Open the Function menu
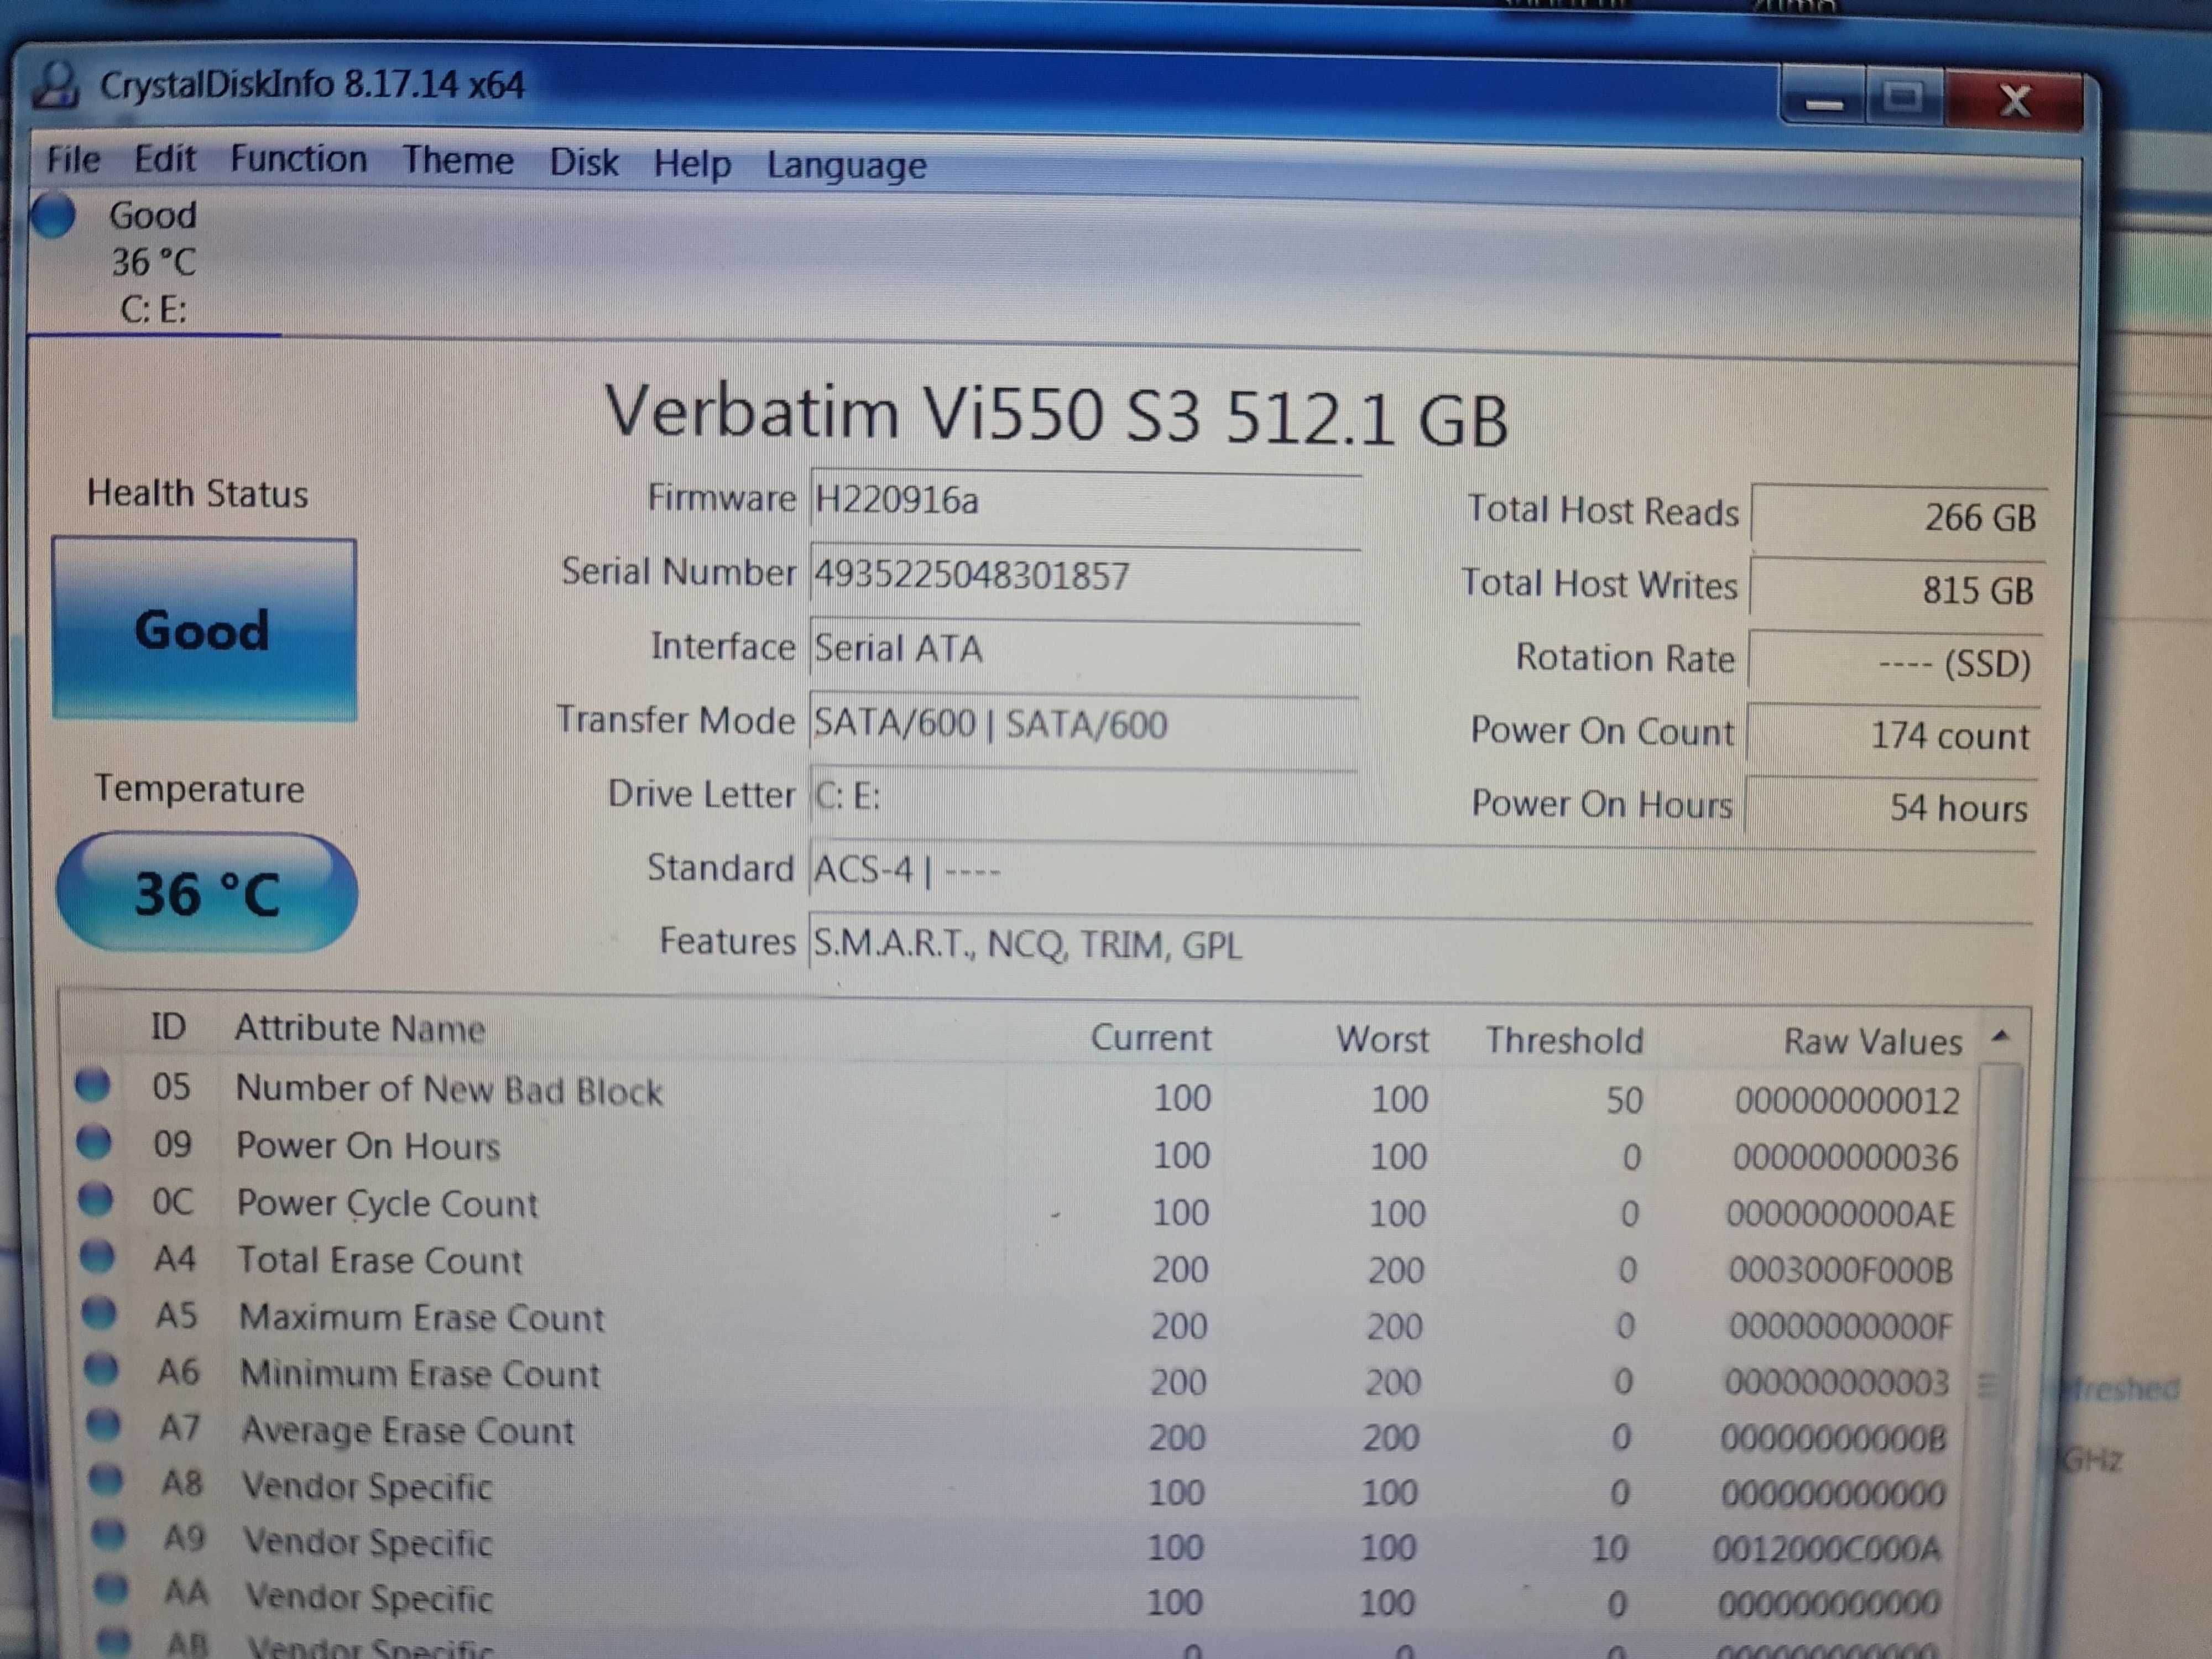Screen dimensions: 2212x1659 pos(298,159)
